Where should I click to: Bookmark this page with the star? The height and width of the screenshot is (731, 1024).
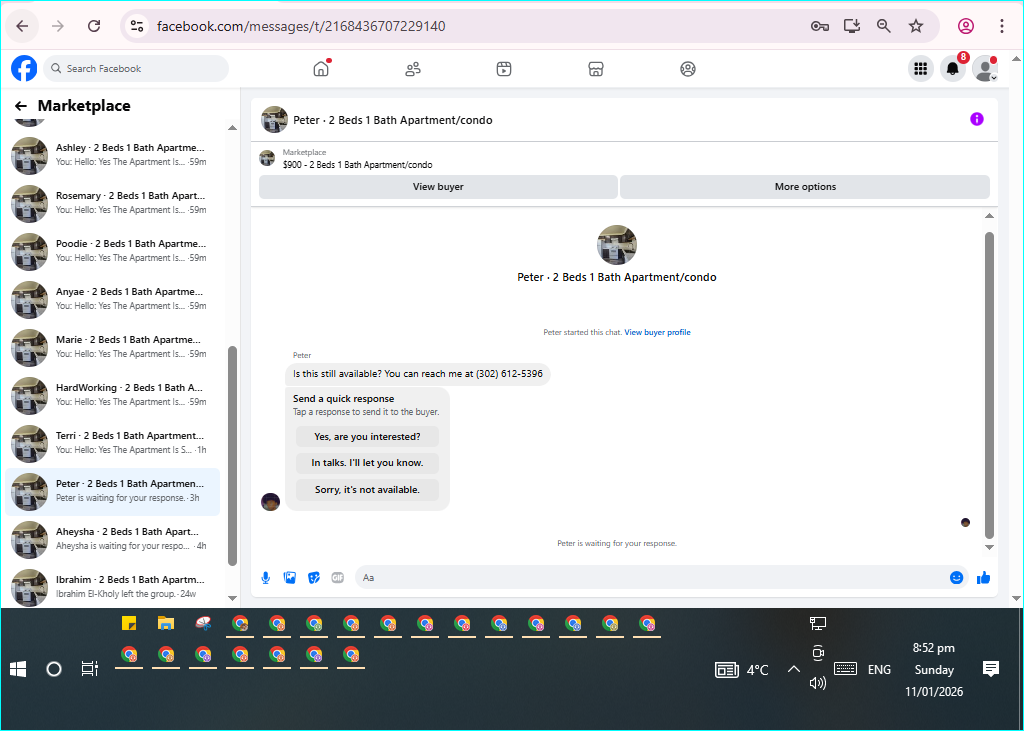[916, 26]
